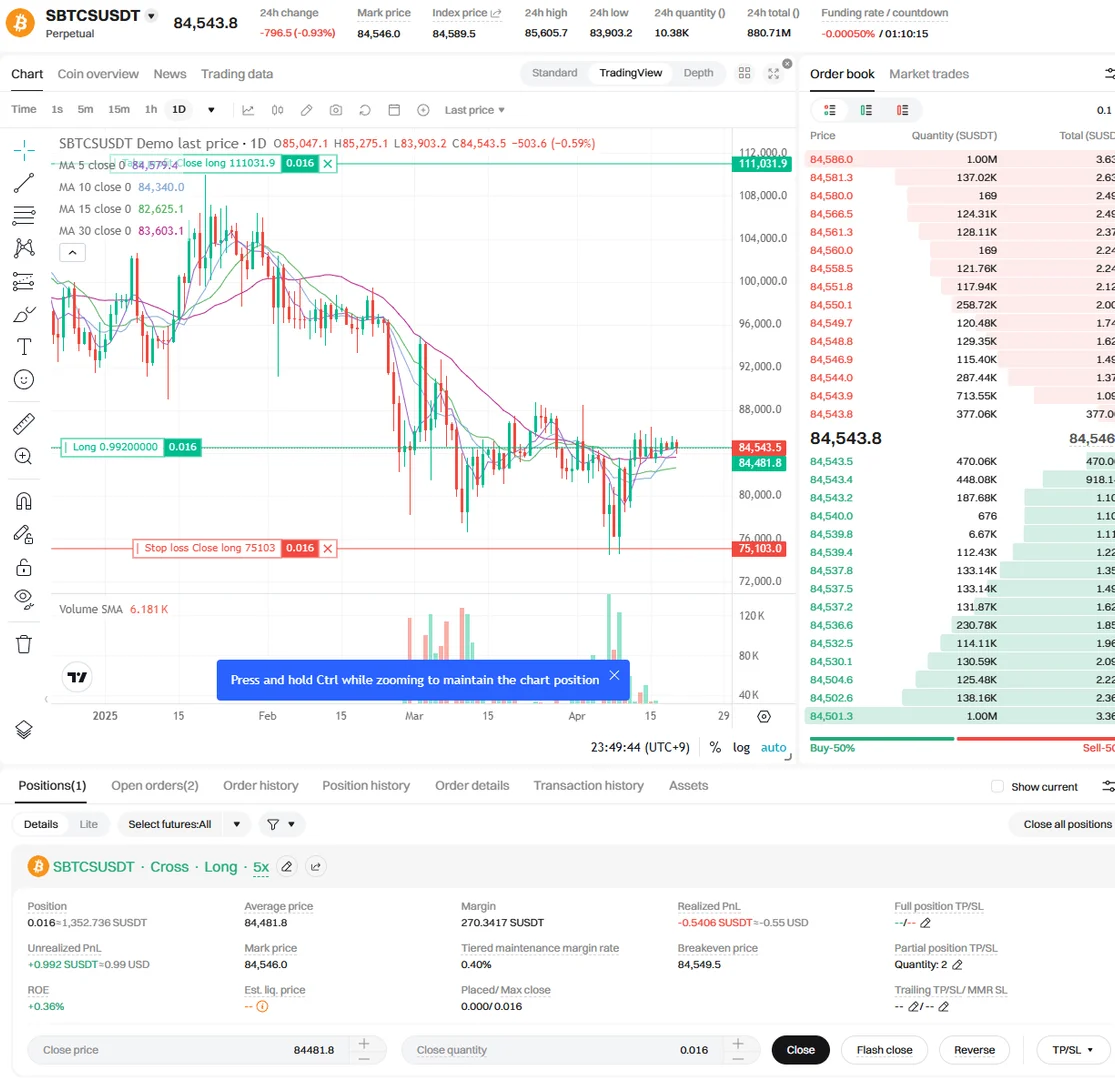Screen dimensions: 1115x1080
Task: Click the black Close position button
Action: (801, 1050)
